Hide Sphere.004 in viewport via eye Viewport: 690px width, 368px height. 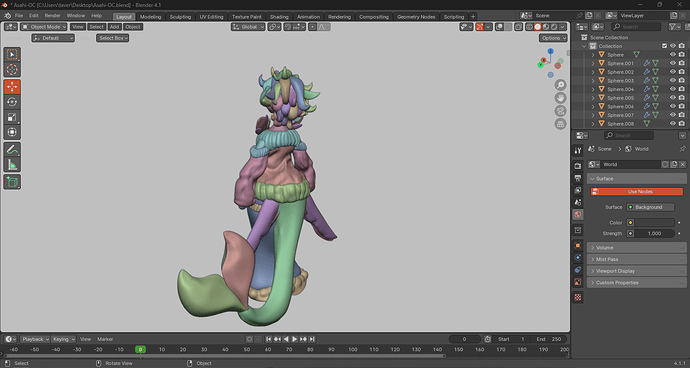click(x=672, y=89)
